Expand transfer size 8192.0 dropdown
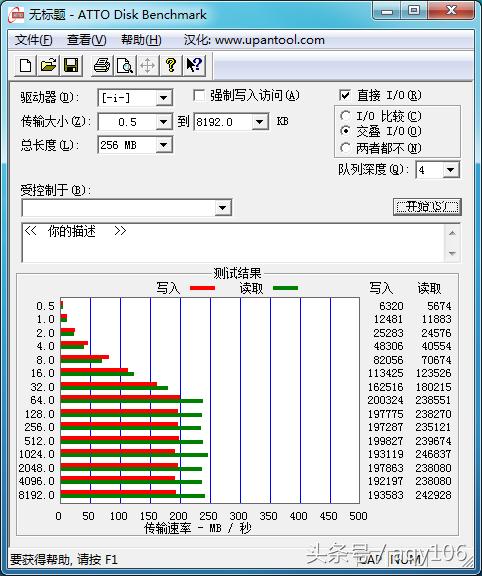This screenshot has width=482, height=576. 259,122
